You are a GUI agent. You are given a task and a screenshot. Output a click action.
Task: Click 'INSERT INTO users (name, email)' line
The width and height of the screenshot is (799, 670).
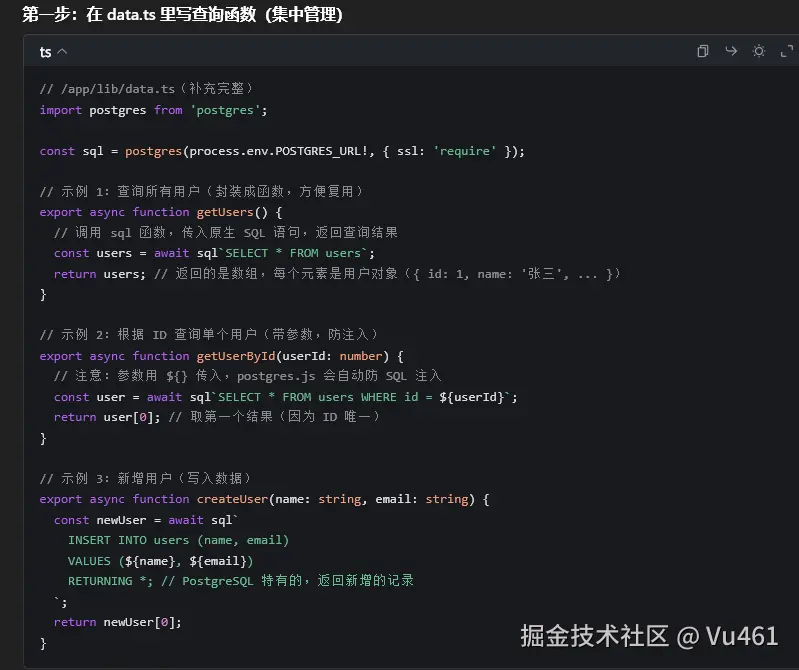pyautogui.click(x=178, y=540)
